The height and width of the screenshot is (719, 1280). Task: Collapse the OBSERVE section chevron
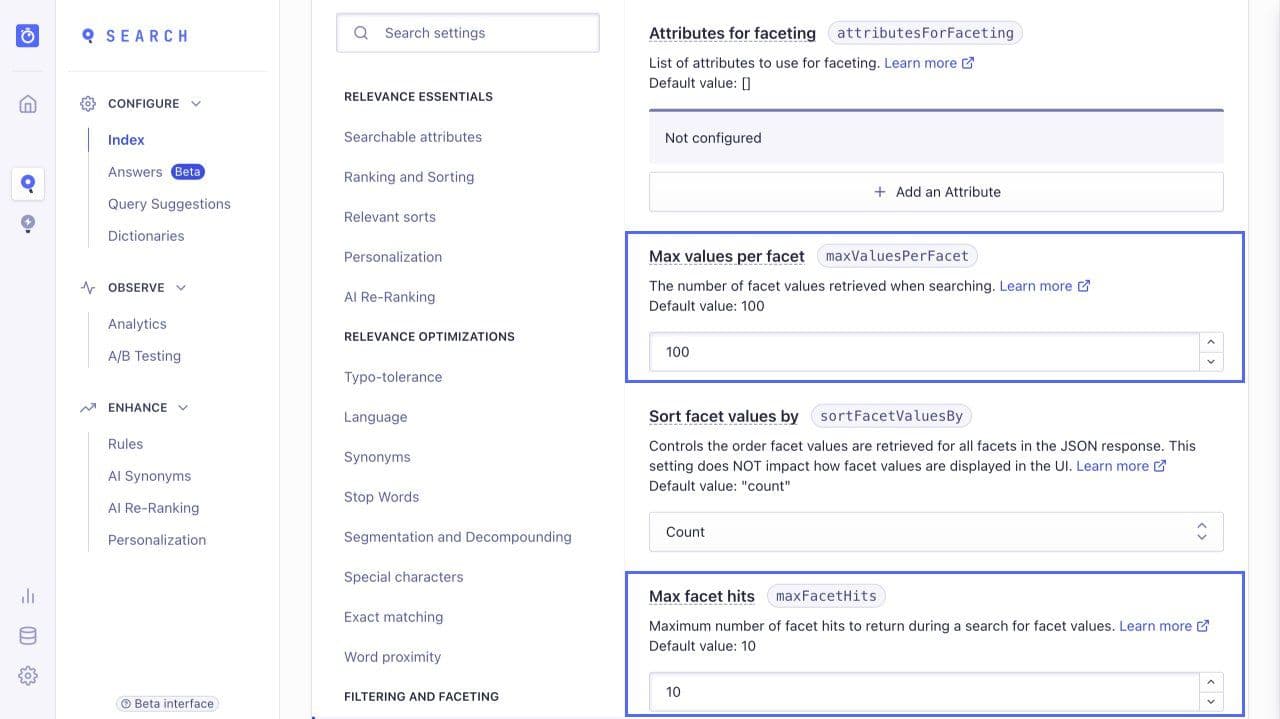(x=181, y=288)
